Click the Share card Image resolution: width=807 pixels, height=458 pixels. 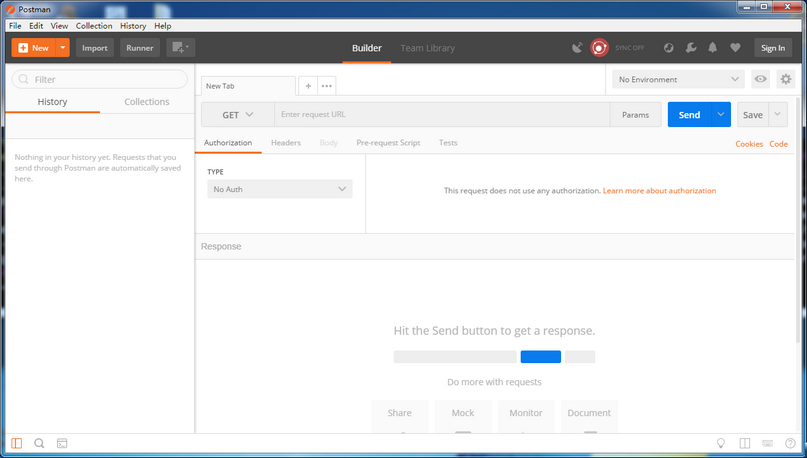click(400, 416)
